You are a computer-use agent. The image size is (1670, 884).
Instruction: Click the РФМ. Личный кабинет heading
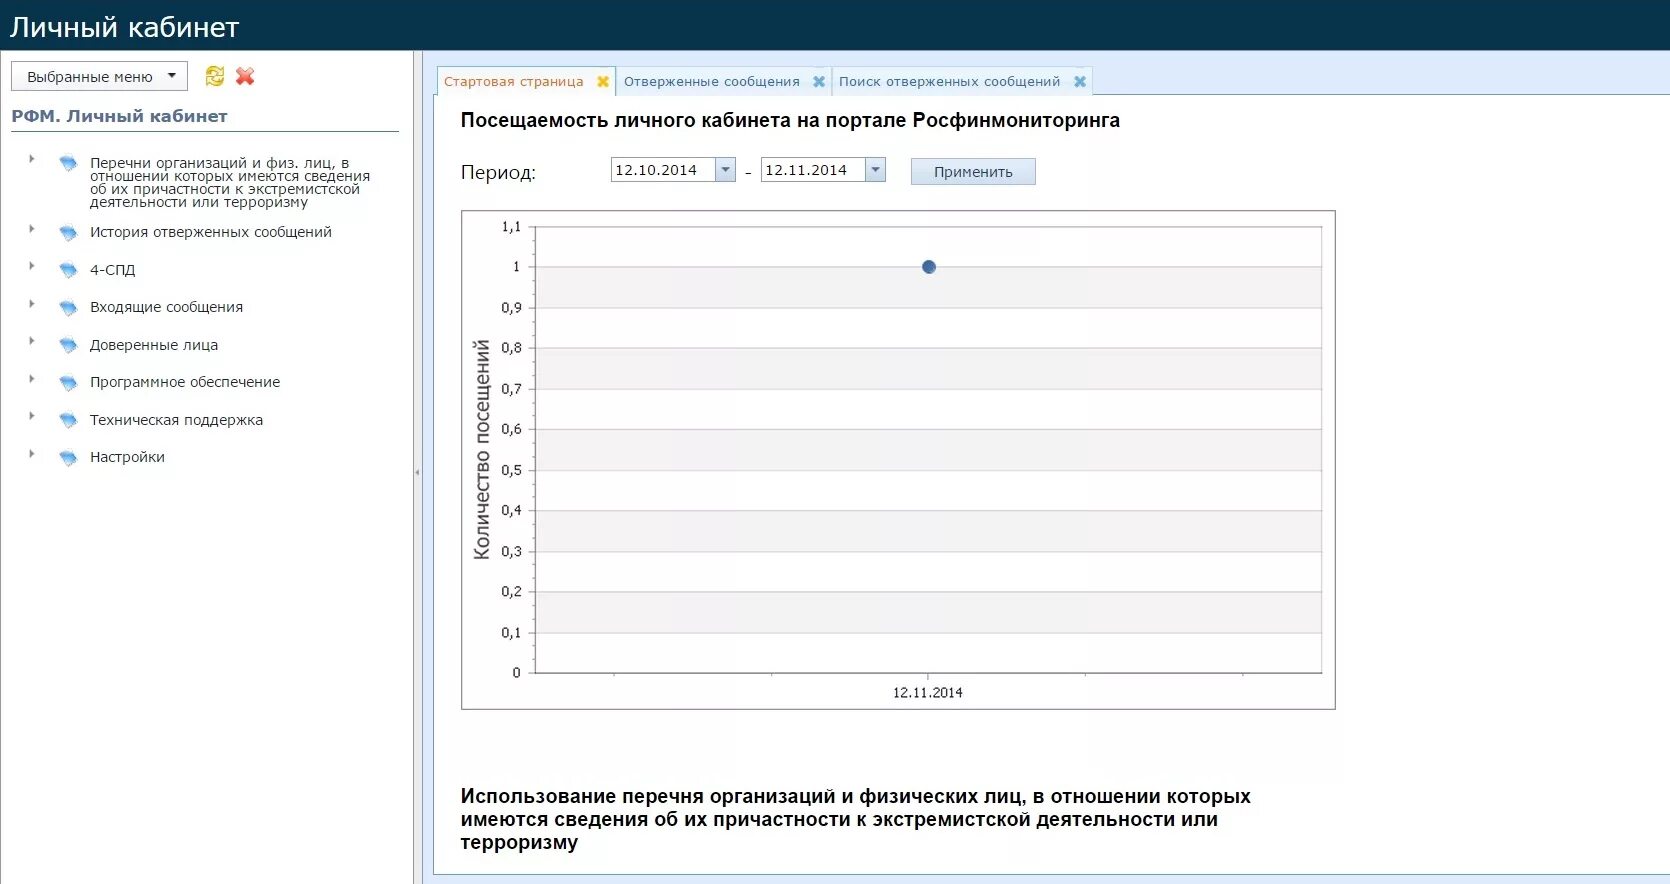point(119,116)
